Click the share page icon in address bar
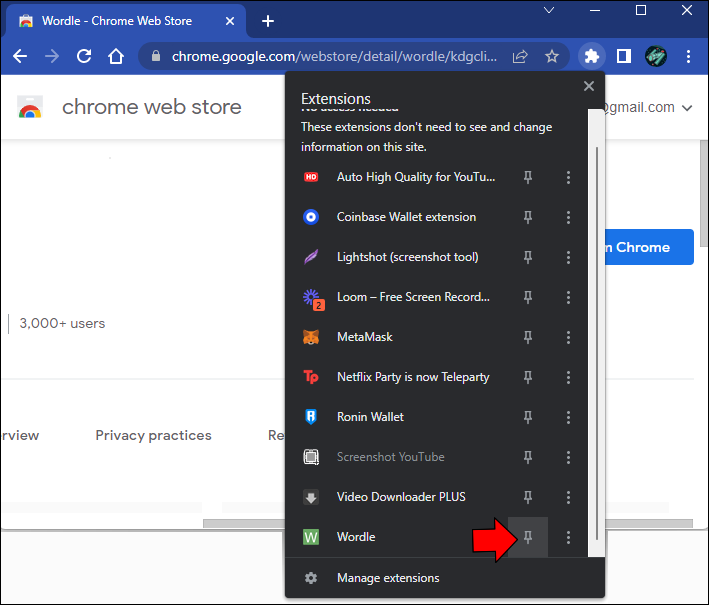The image size is (709, 605). point(520,56)
